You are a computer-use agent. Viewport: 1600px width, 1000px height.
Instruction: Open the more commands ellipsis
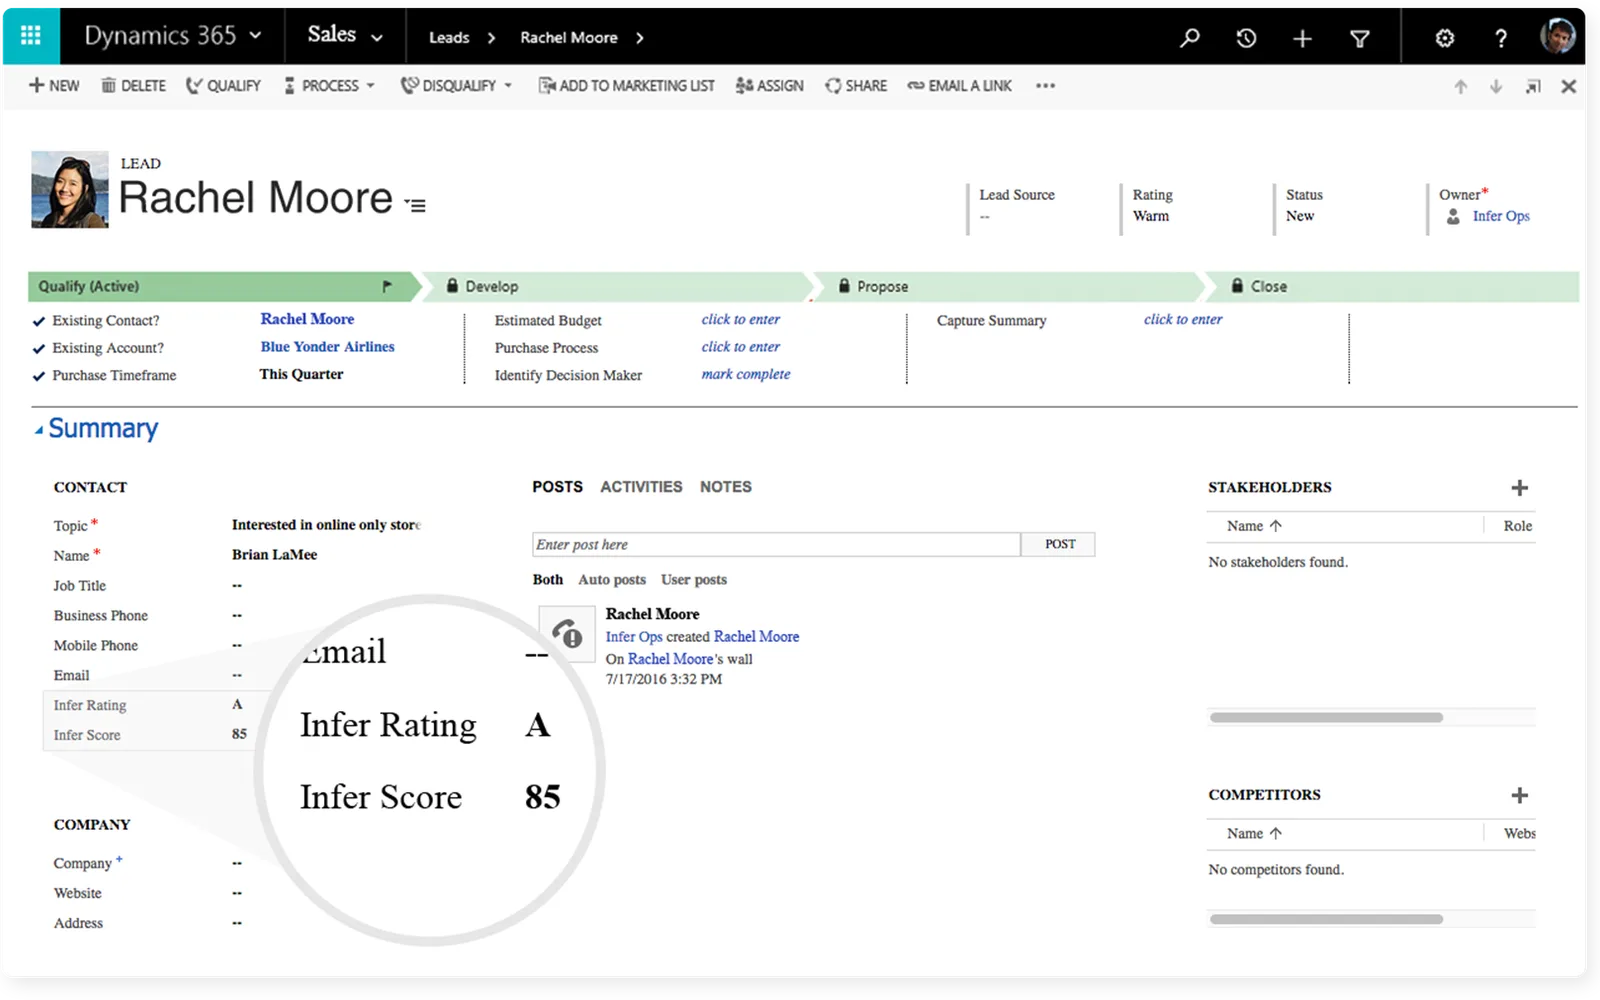(1045, 86)
